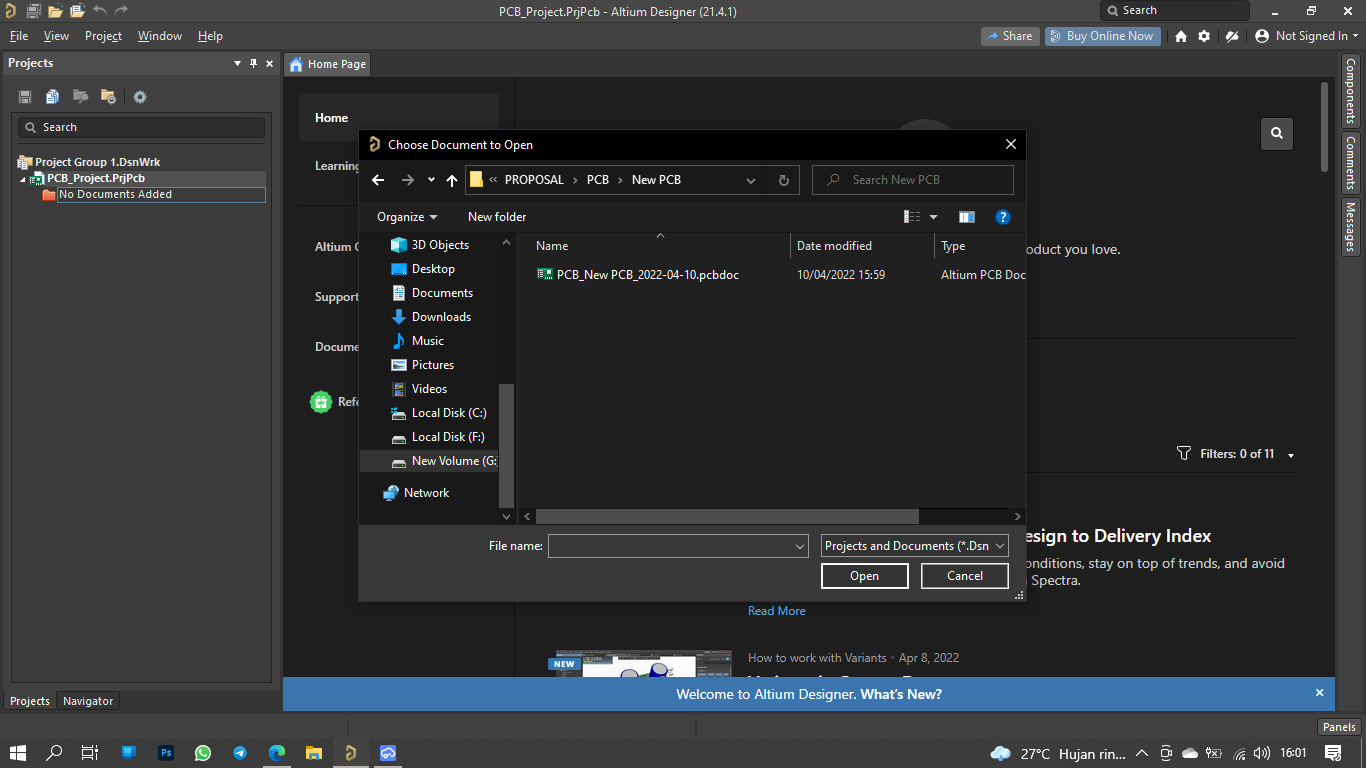This screenshot has width=1366, height=768.
Task: Pin the Projects panel with pushpin icon
Action: pyautogui.click(x=253, y=63)
